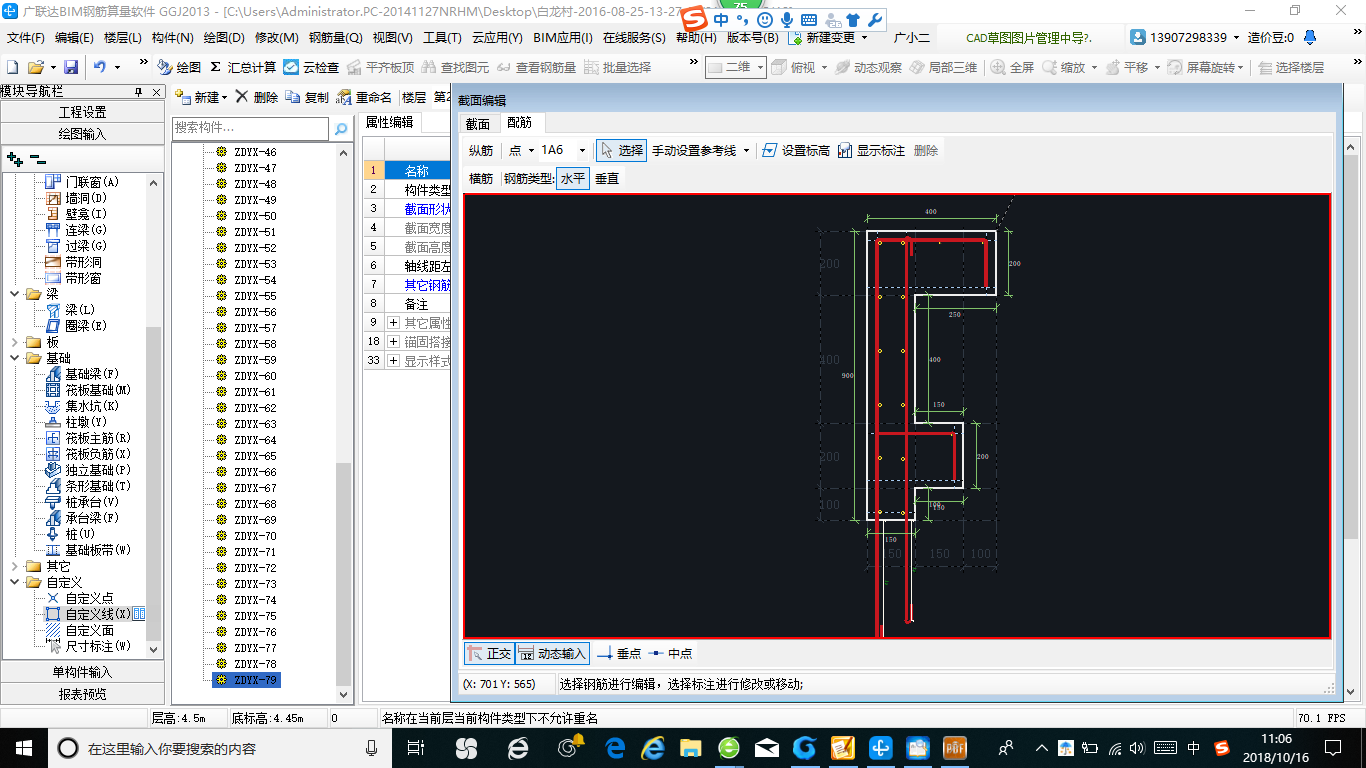Switch to the 配筋 tab
Image resolution: width=1366 pixels, height=768 pixels.
pyautogui.click(x=520, y=123)
